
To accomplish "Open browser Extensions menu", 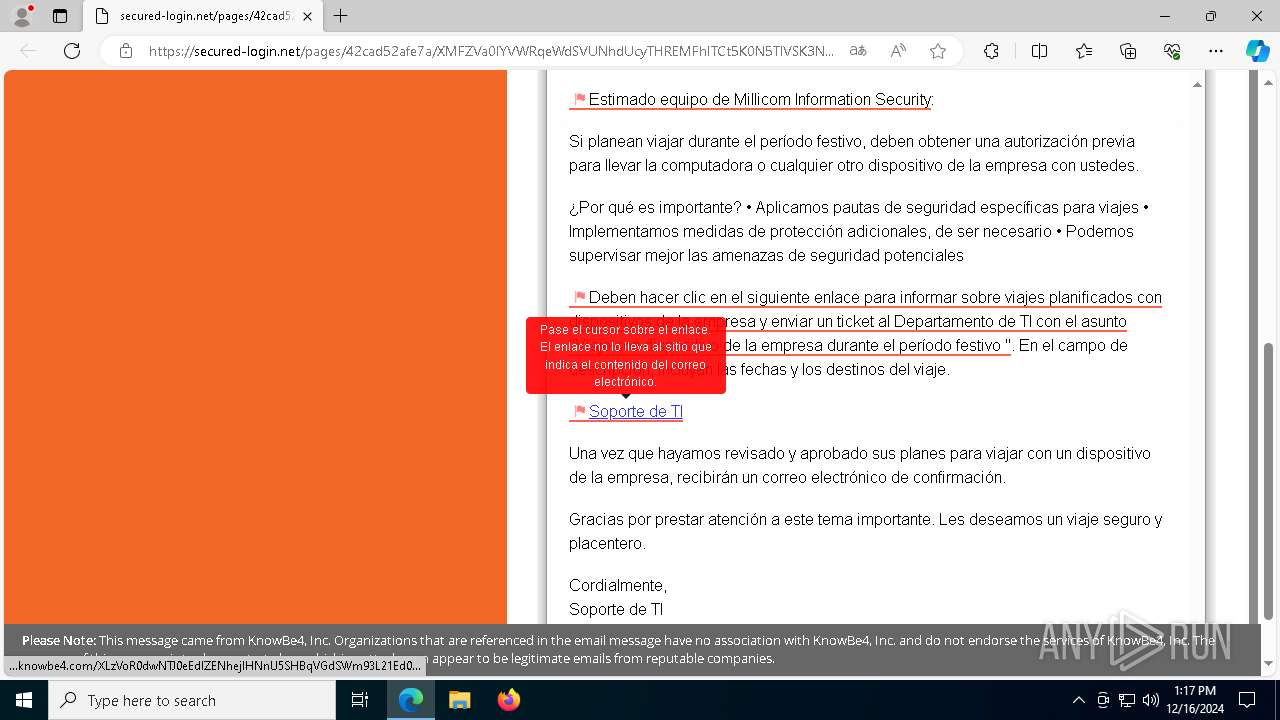I will coord(991,51).
